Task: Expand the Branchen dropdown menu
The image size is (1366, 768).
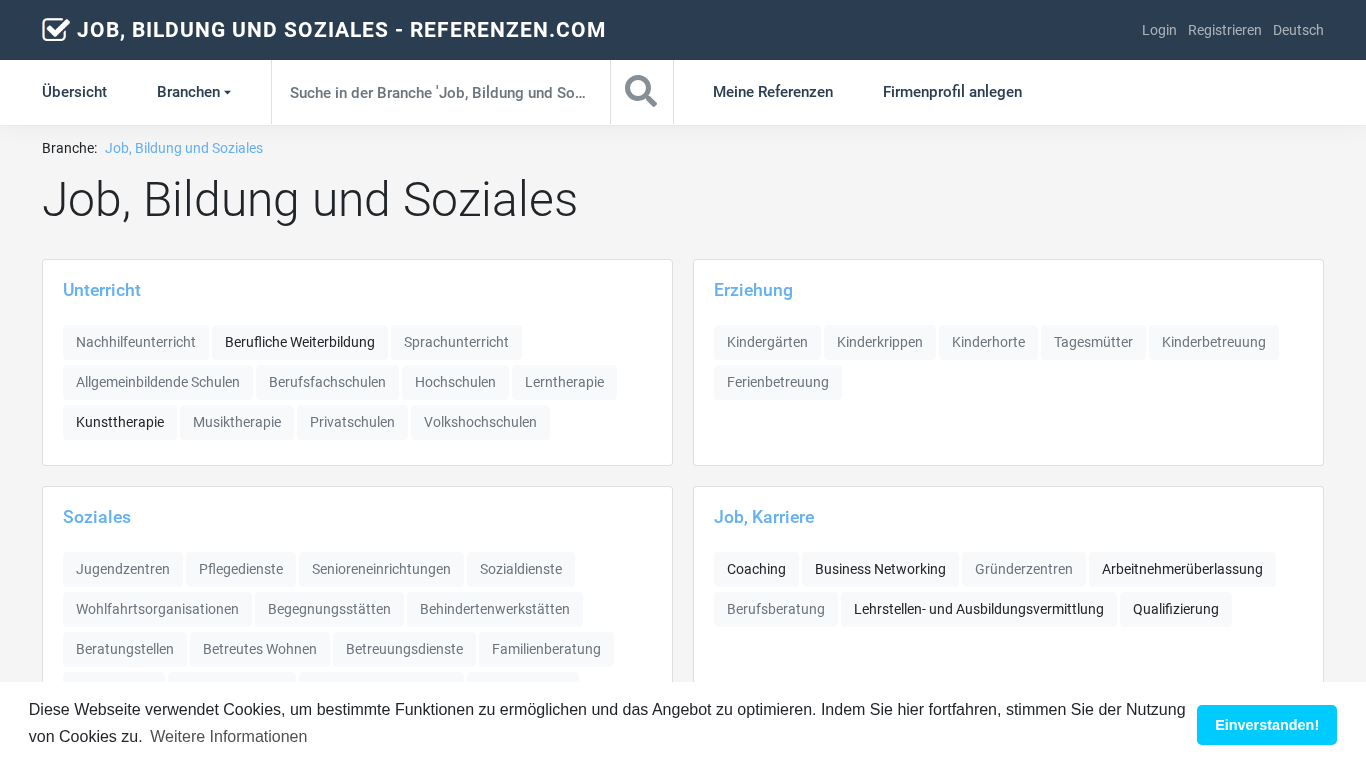Action: pyautogui.click(x=194, y=92)
